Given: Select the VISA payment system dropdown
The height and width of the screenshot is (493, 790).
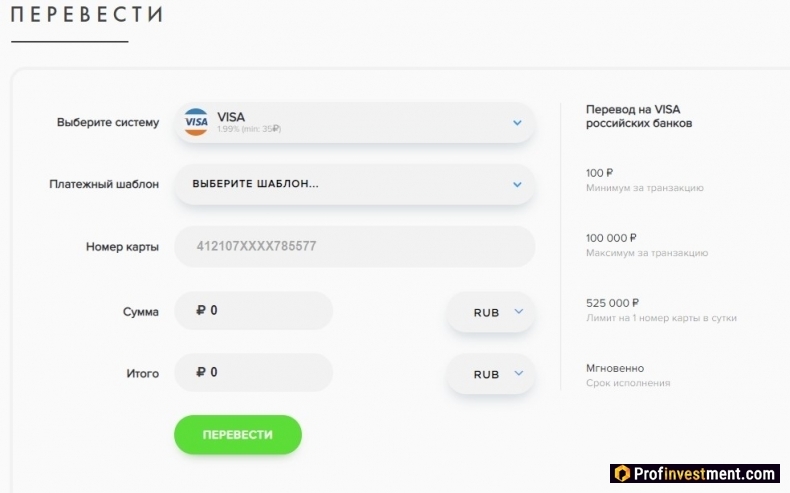Looking at the screenshot, I should [x=355, y=122].
